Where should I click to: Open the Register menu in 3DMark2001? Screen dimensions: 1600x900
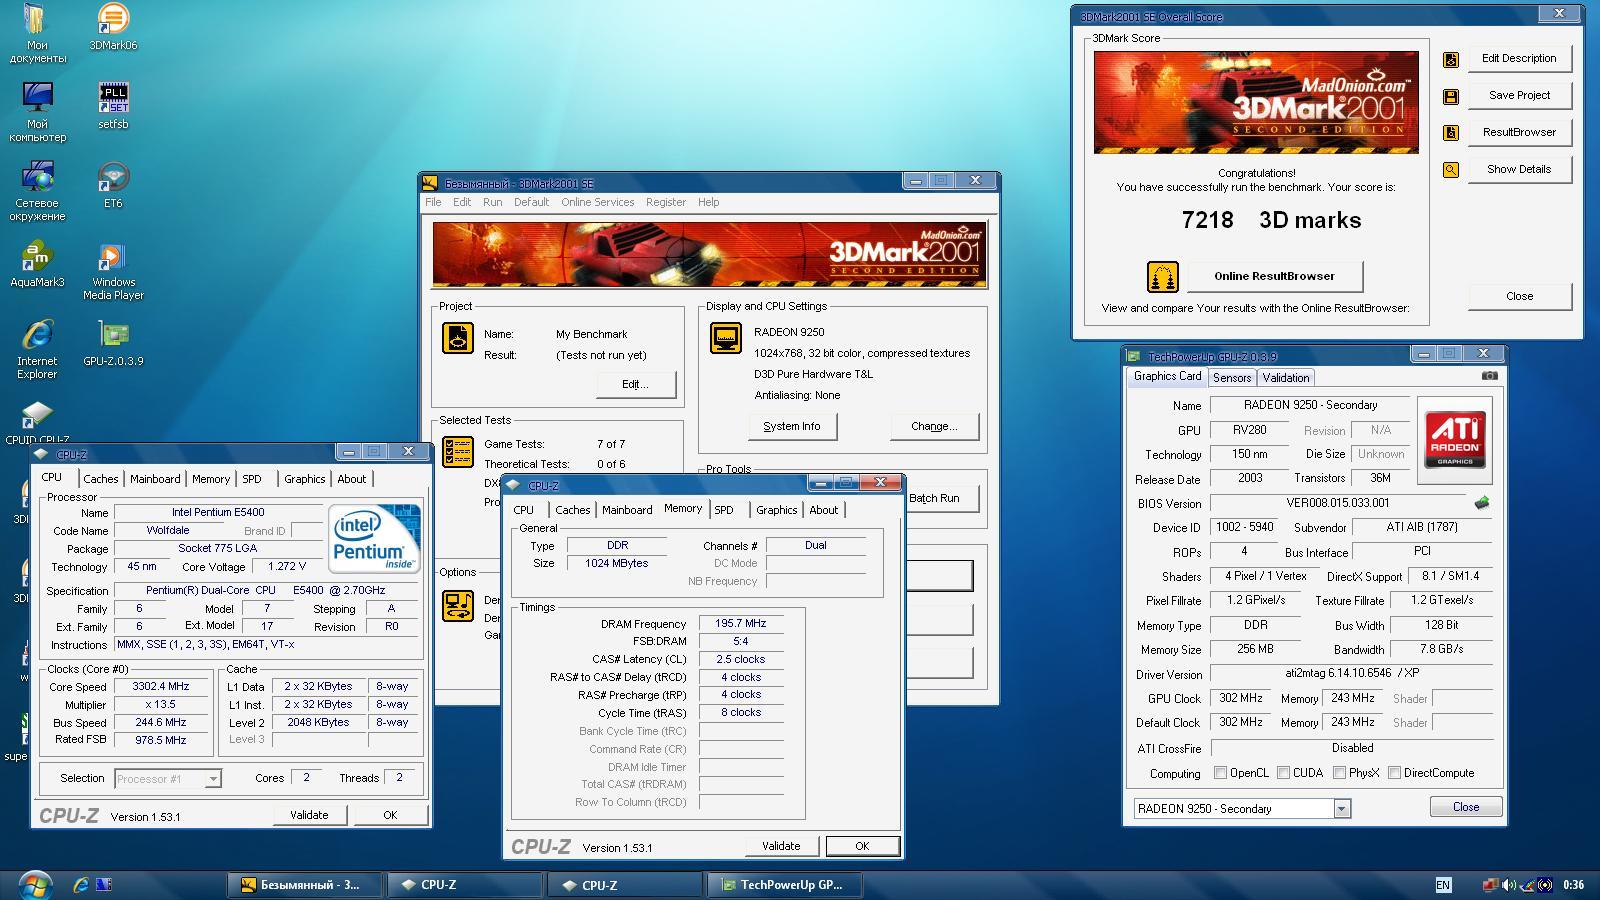pos(666,202)
